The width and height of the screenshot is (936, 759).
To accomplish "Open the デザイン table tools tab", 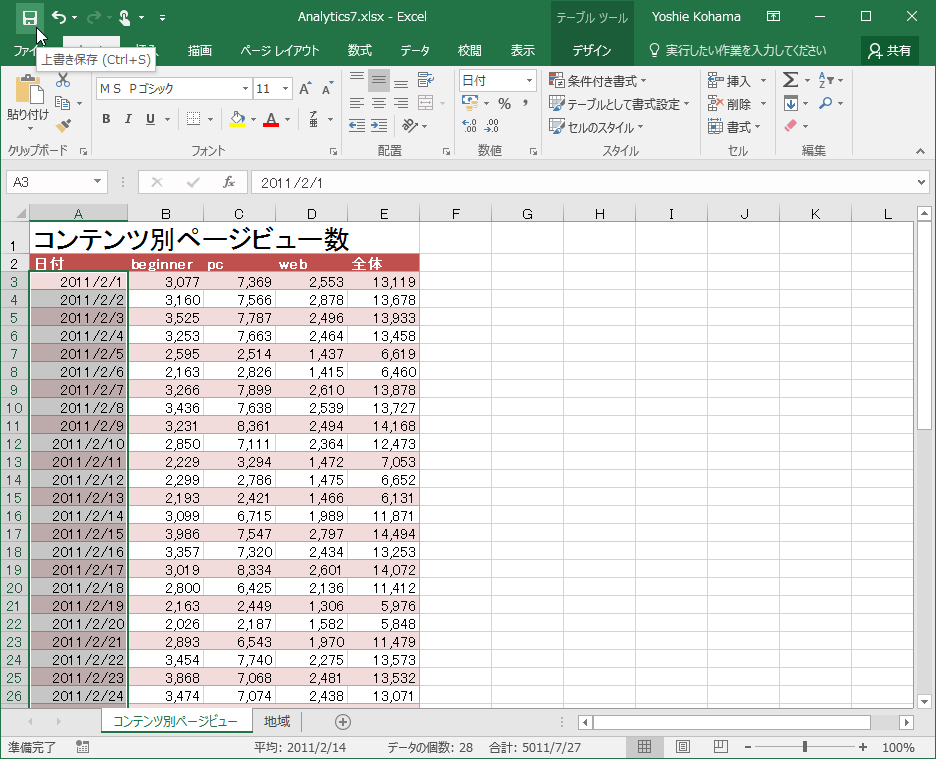I will pos(592,51).
